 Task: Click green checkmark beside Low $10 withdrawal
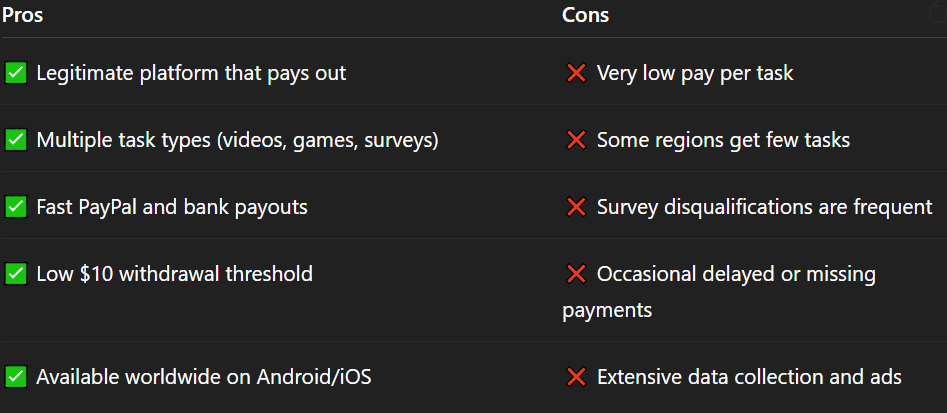pos(16,274)
